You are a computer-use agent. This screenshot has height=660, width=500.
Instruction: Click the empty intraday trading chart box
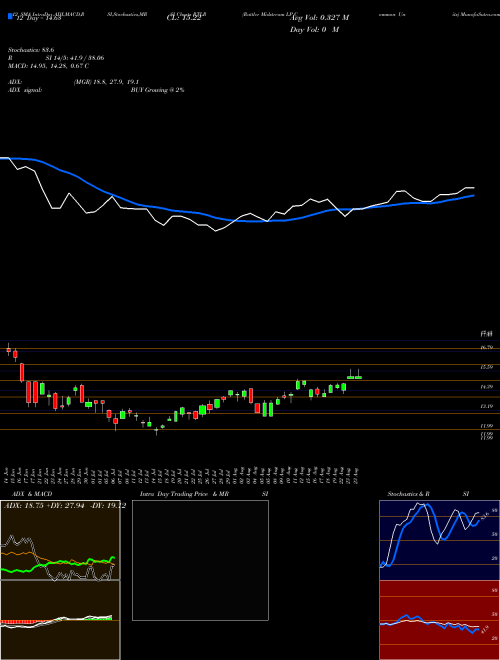point(200,560)
